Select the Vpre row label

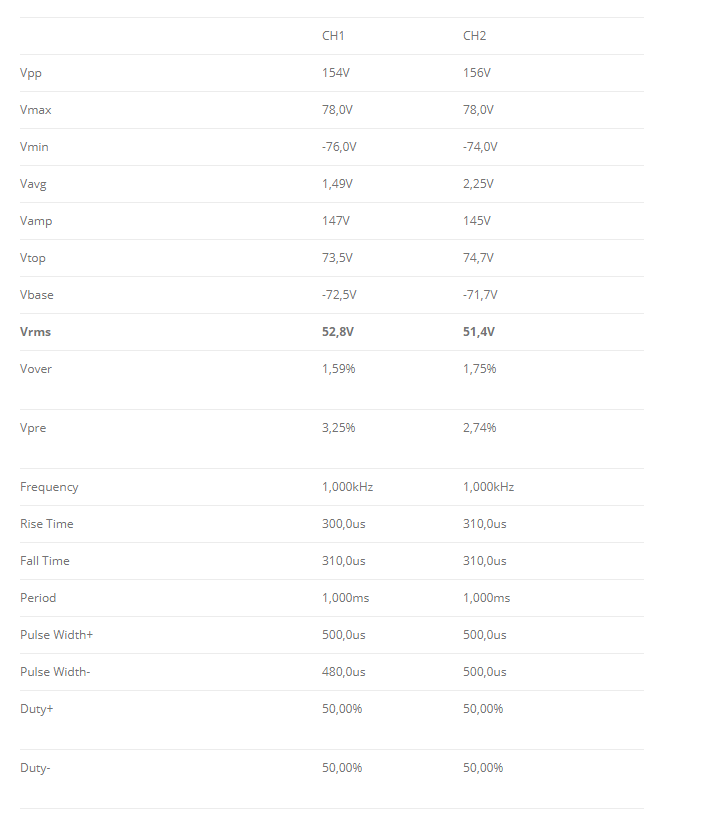33,428
